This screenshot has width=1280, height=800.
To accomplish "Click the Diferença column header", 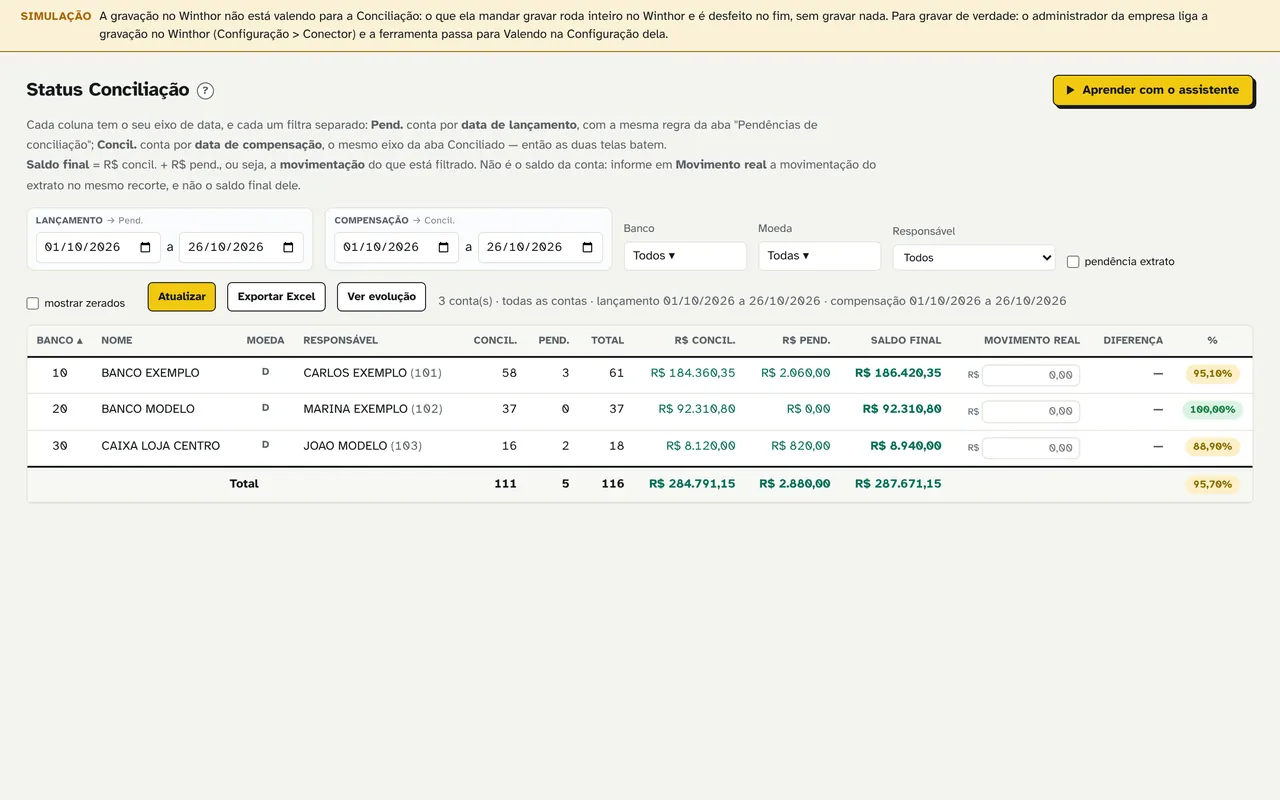I will tap(1133, 340).
